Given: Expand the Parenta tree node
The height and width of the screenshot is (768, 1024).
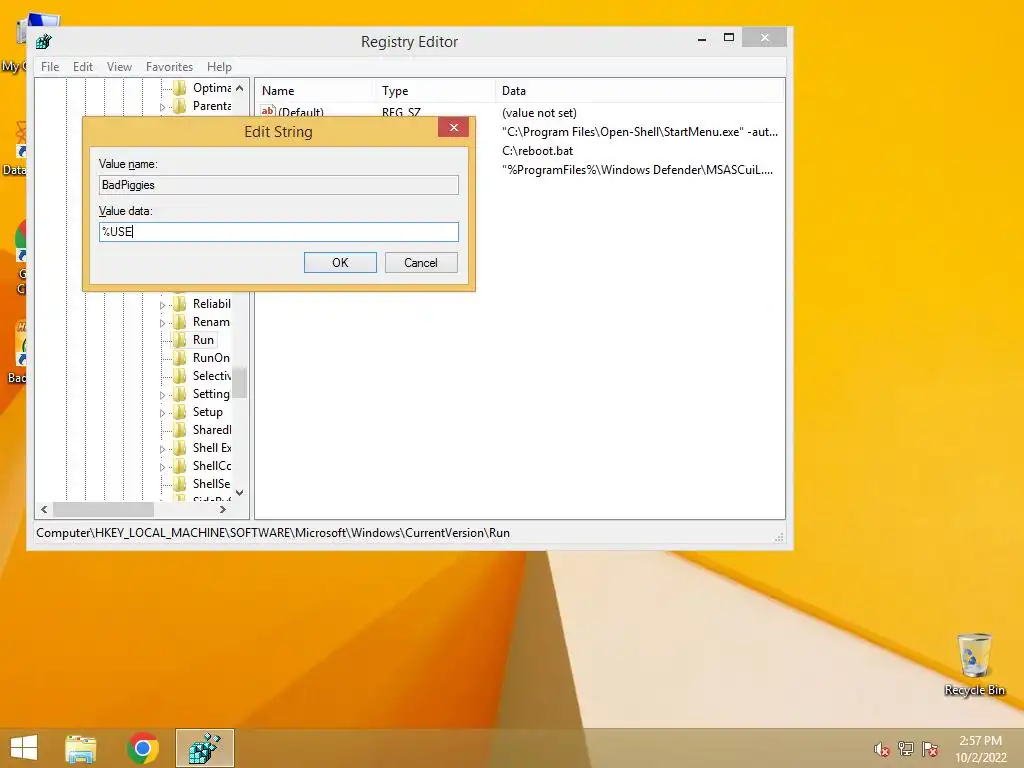Looking at the screenshot, I should (163, 107).
